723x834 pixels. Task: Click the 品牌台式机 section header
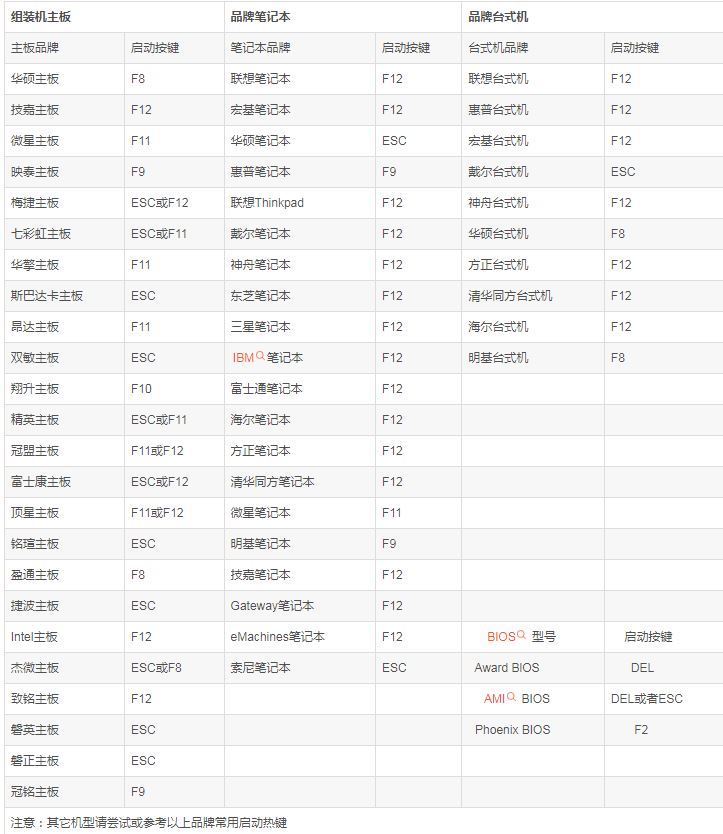499,17
